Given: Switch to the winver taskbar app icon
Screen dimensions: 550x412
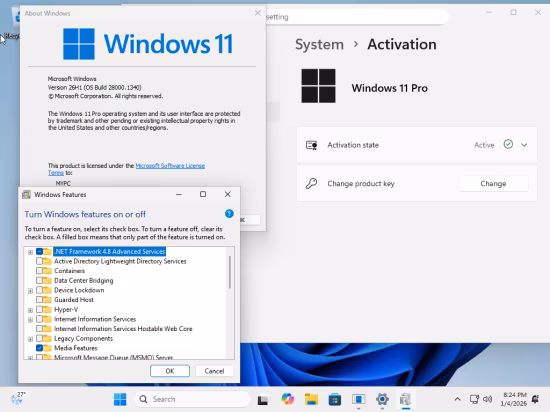Looking at the screenshot, I should 358,399.
